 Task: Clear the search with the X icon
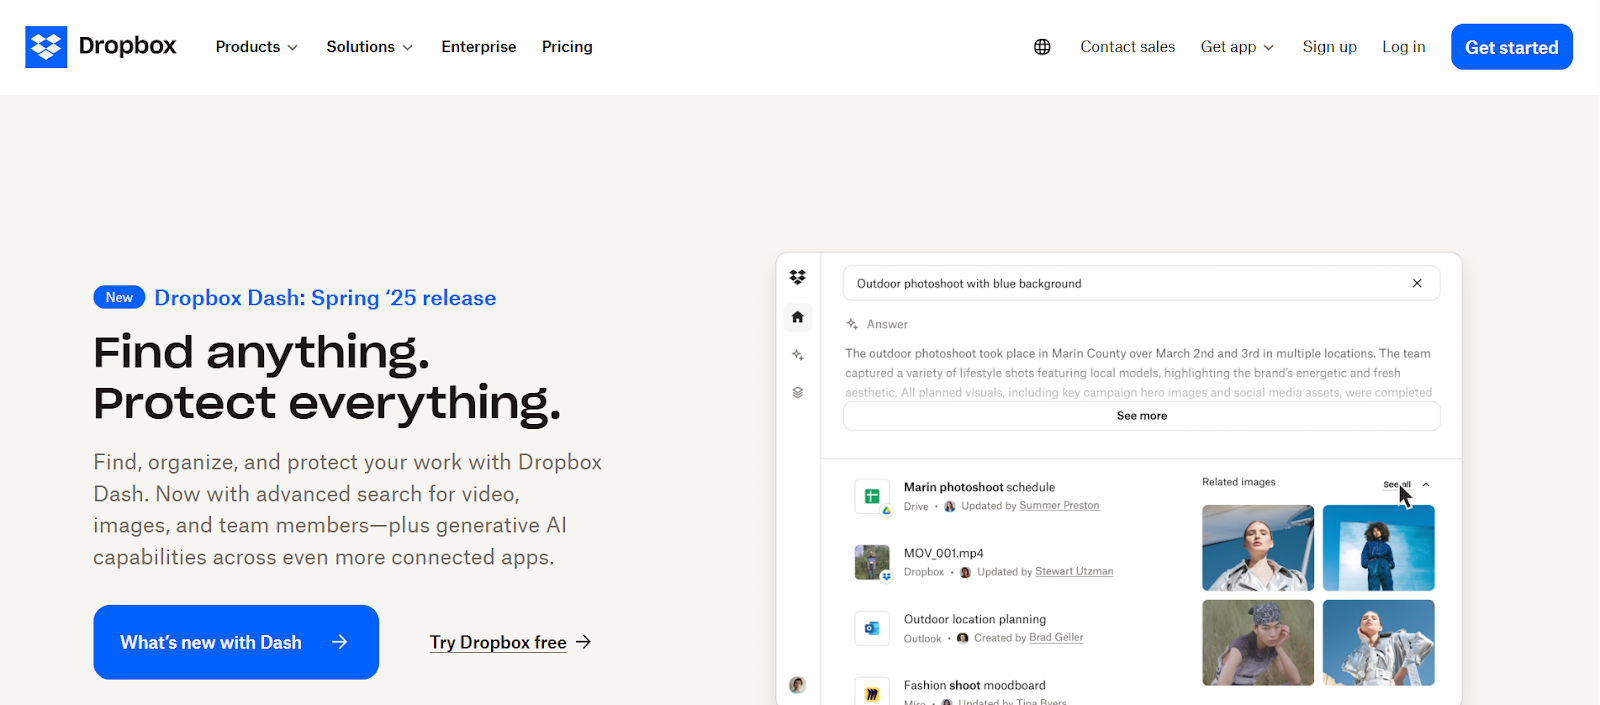pos(1417,283)
